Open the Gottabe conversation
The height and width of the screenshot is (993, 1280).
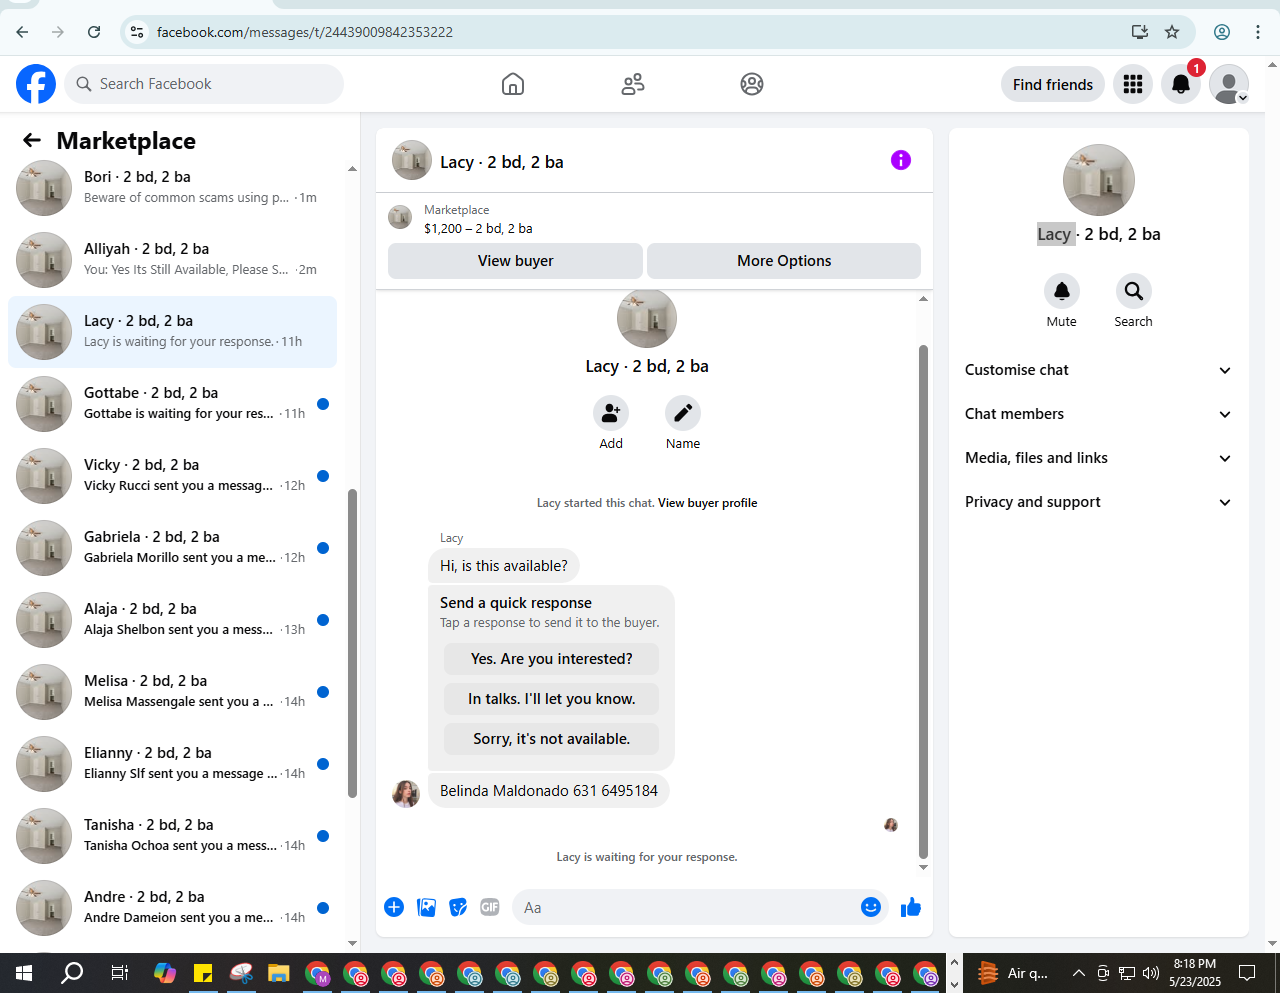click(172, 404)
